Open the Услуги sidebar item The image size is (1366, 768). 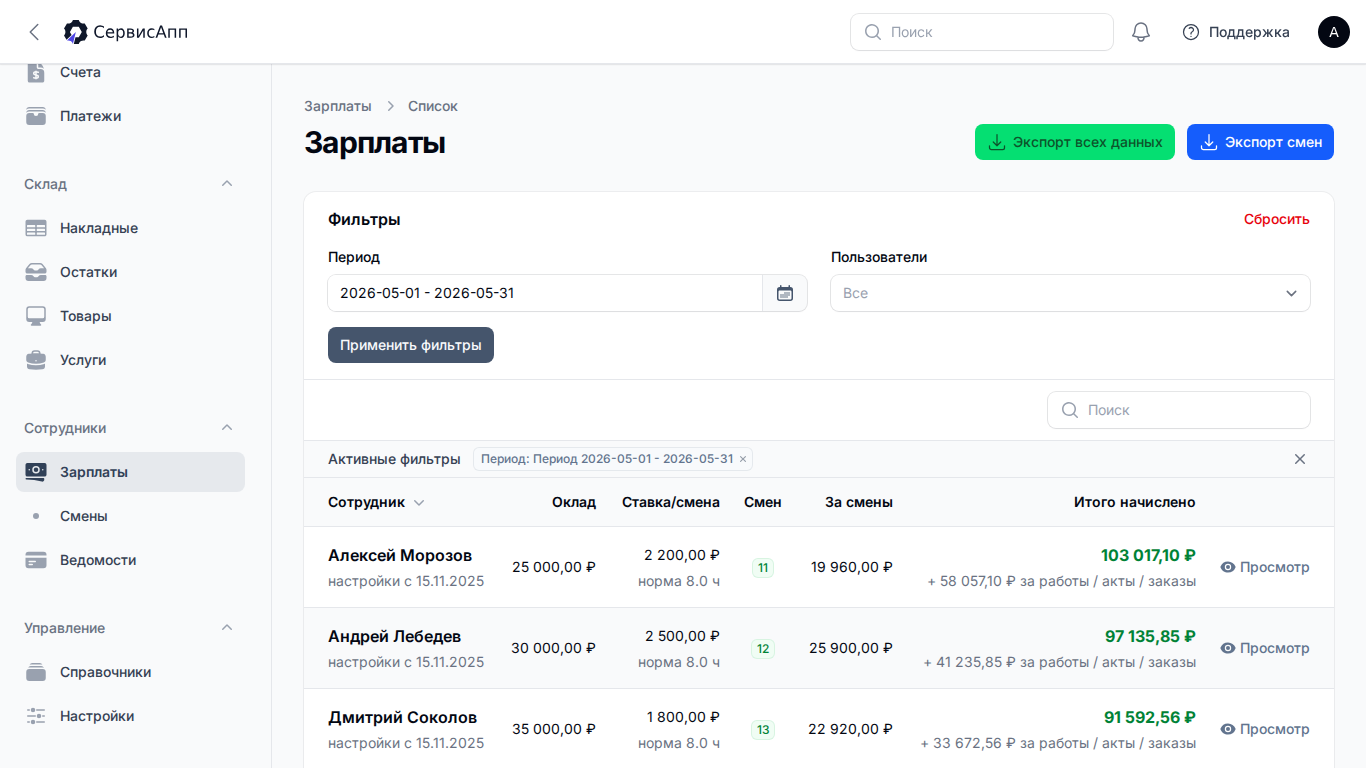point(130,360)
